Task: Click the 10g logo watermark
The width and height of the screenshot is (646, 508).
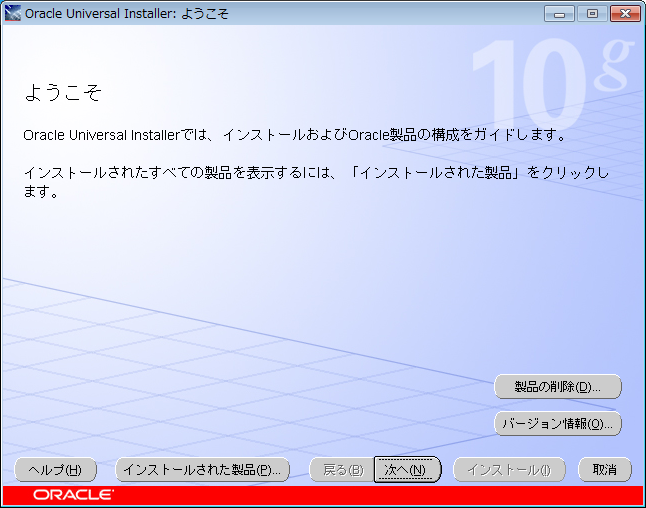Action: [550, 85]
